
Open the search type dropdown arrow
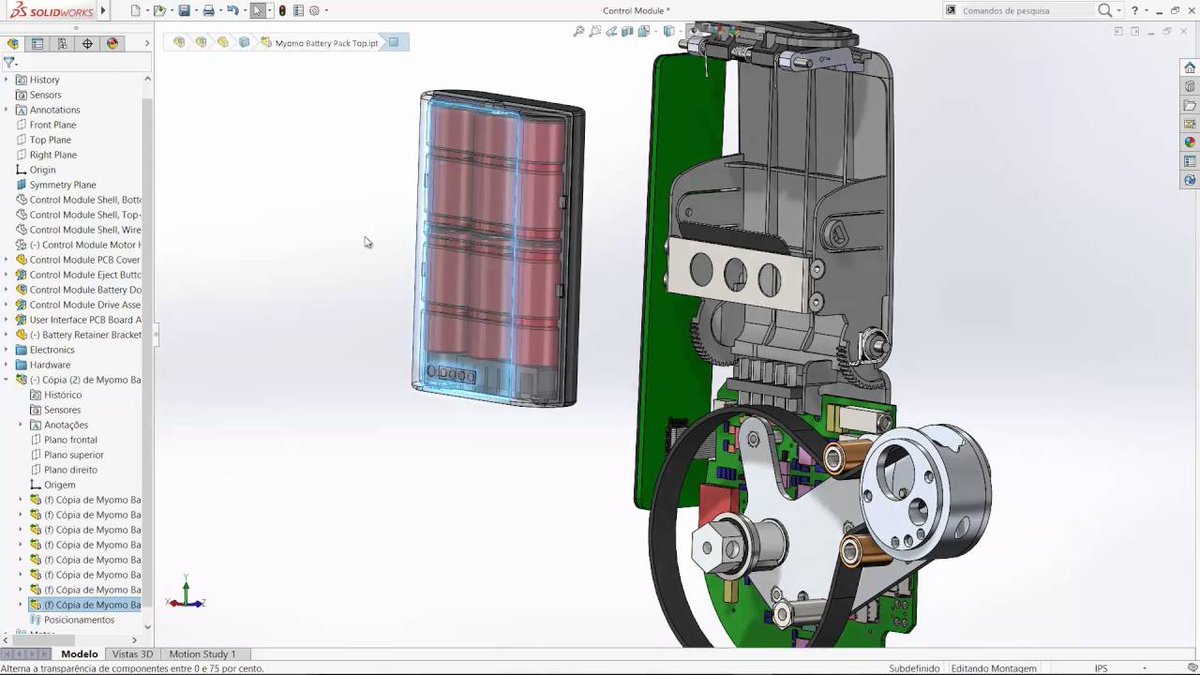tap(1119, 10)
